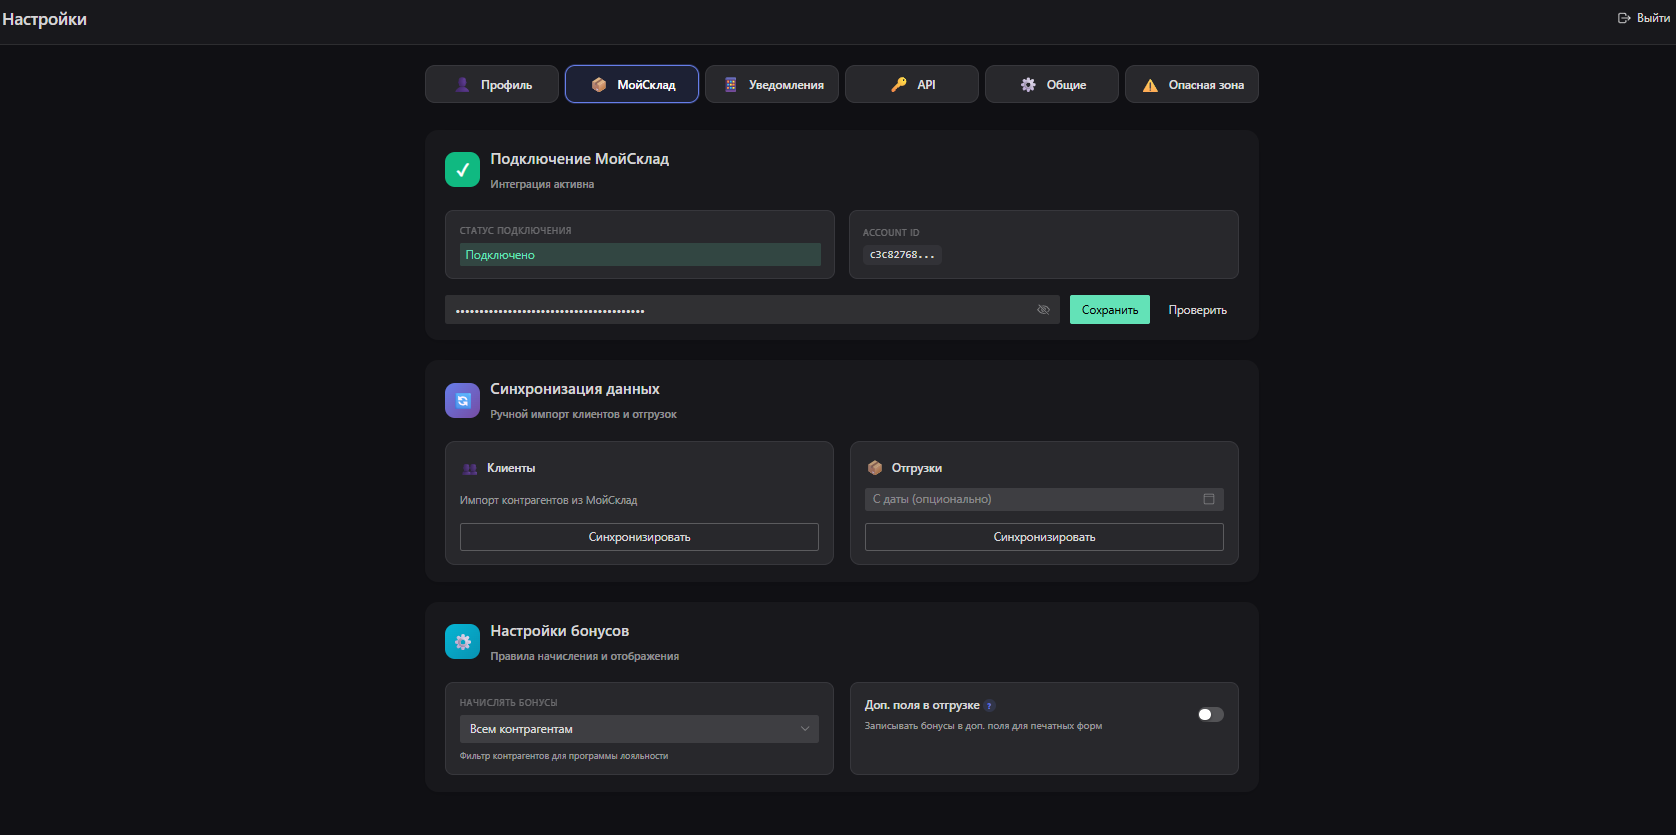Image resolution: width=1676 pixels, height=835 pixels.
Task: Click the Проверить button
Action: tap(1197, 310)
